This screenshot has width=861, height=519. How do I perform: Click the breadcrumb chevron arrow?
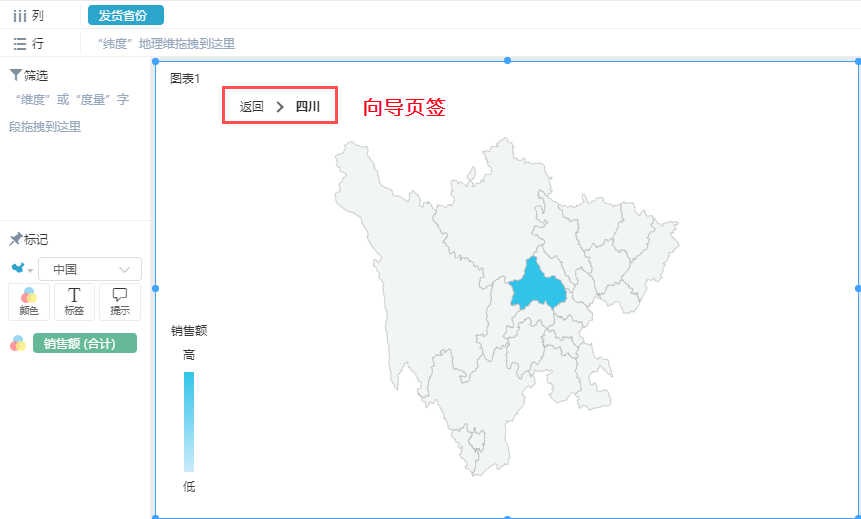(x=280, y=107)
